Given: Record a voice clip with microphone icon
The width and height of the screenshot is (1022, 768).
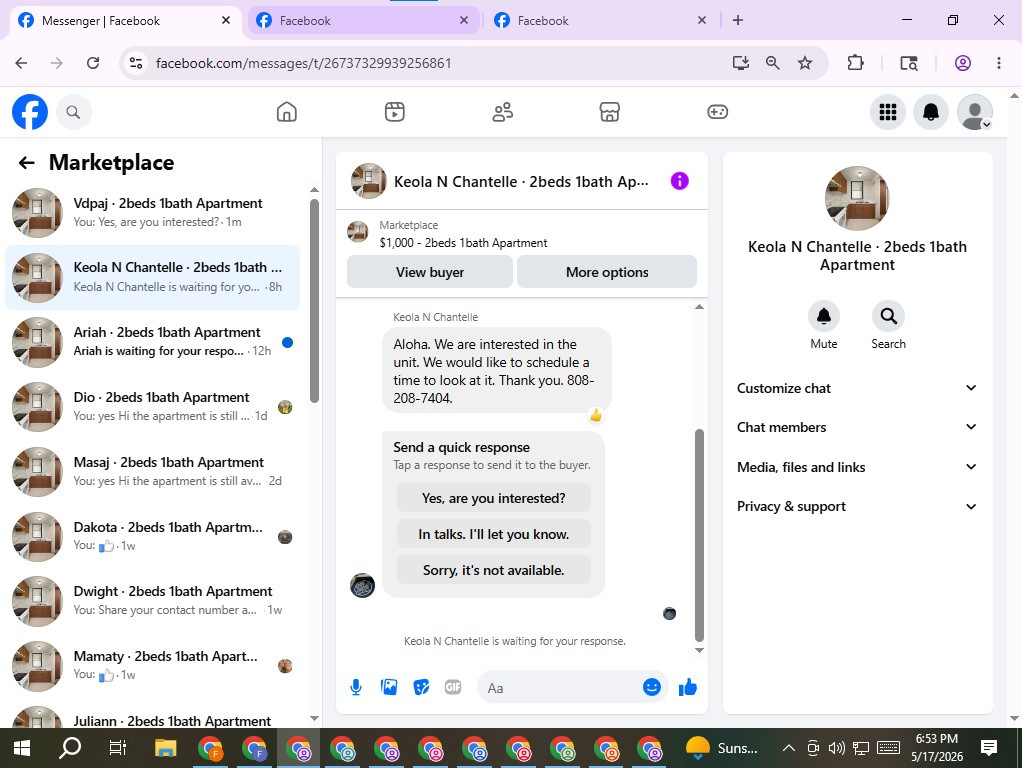Looking at the screenshot, I should 355,687.
